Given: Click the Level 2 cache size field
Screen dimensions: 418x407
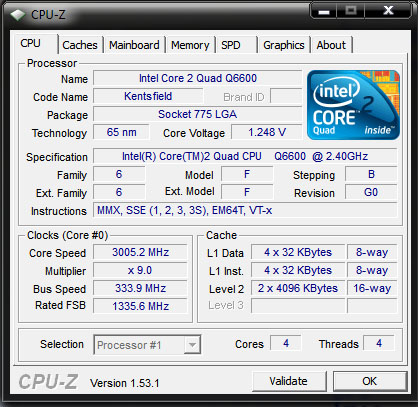Looking at the screenshot, I should pyautogui.click(x=298, y=288).
